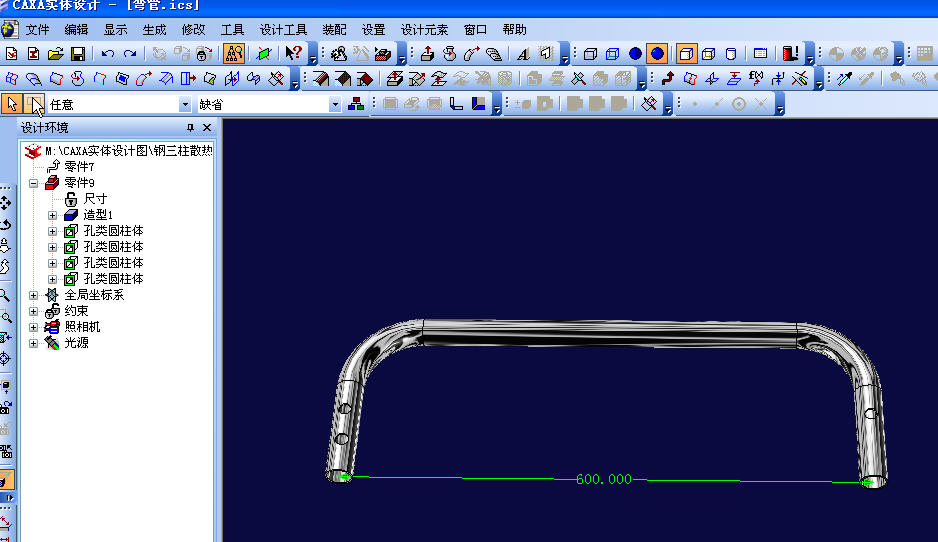
Task: Click the surface extend arrow icon
Action: point(188,78)
